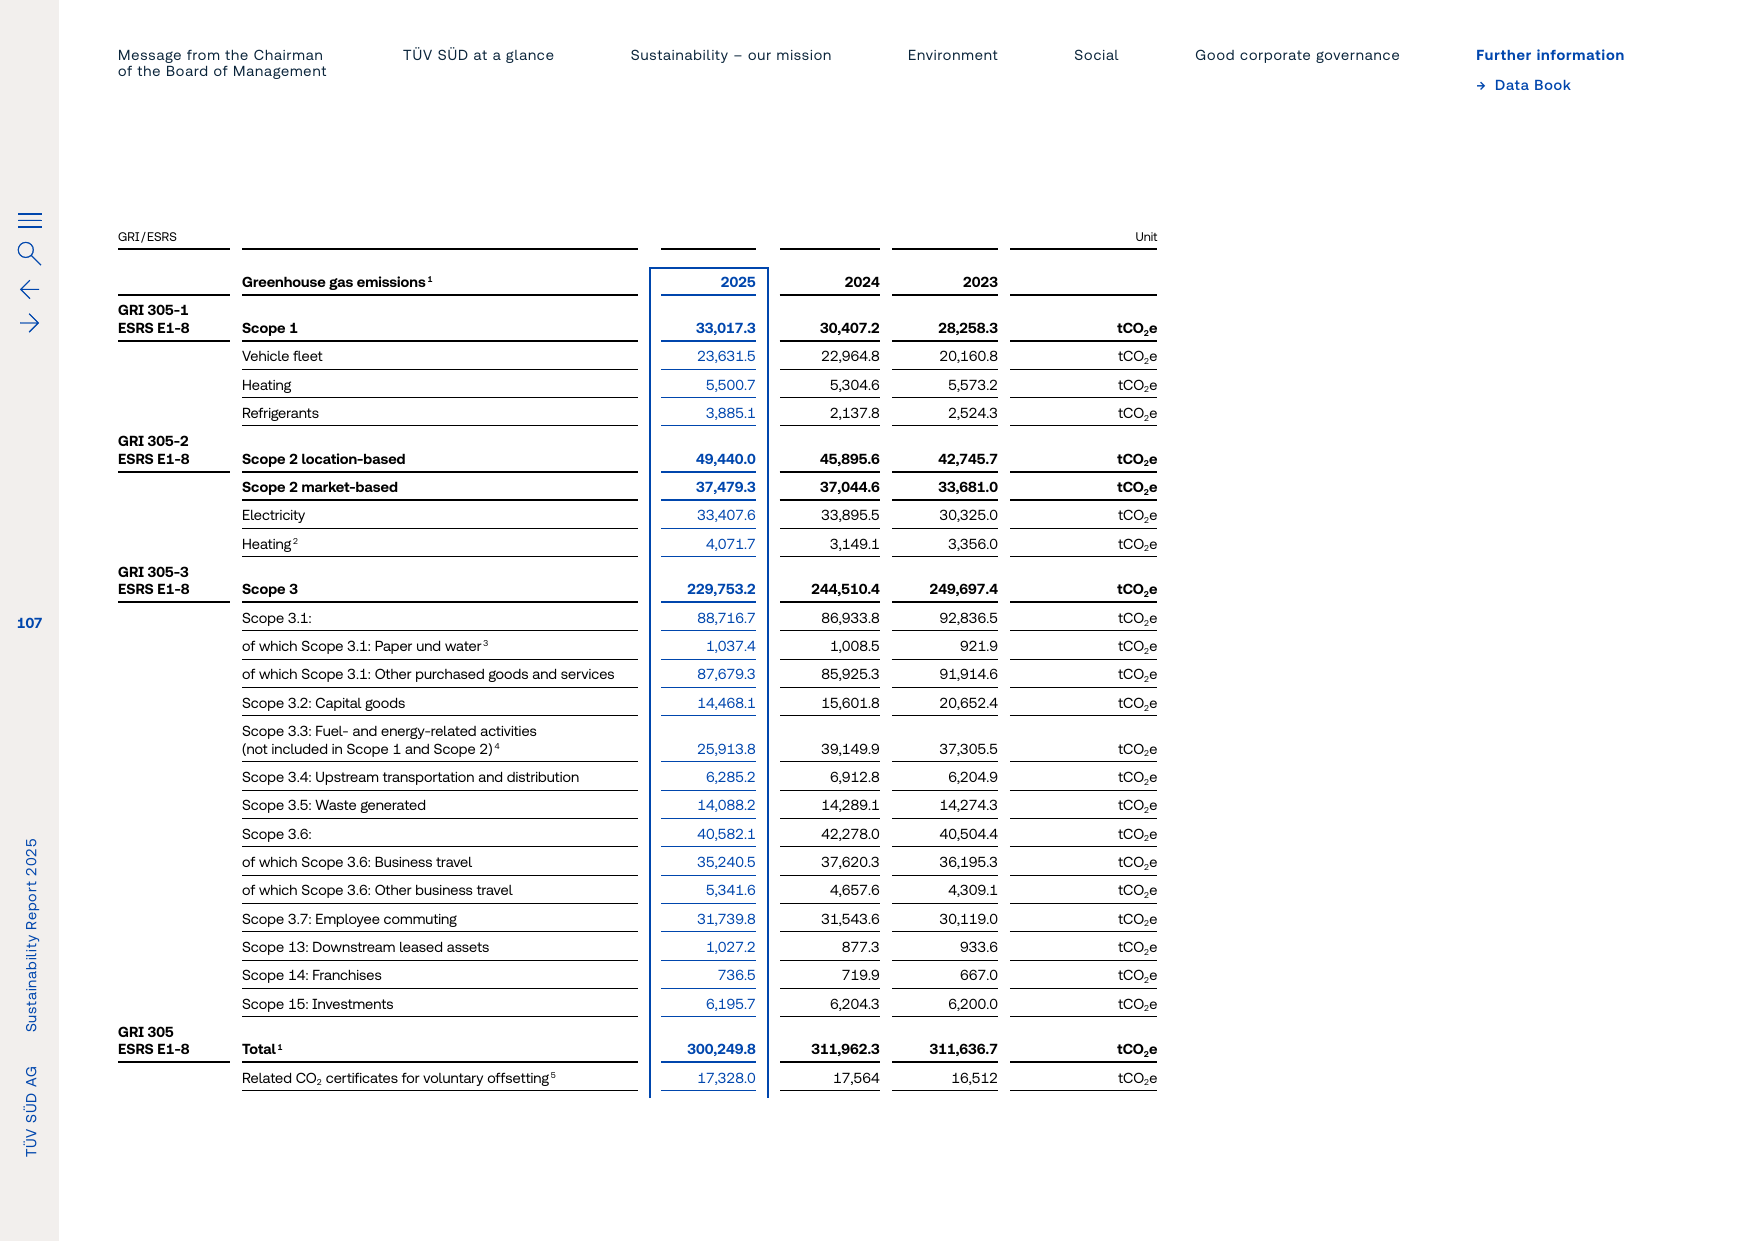Click Related CO2 certificates row label
The height and width of the screenshot is (1241, 1754).
tap(399, 1078)
